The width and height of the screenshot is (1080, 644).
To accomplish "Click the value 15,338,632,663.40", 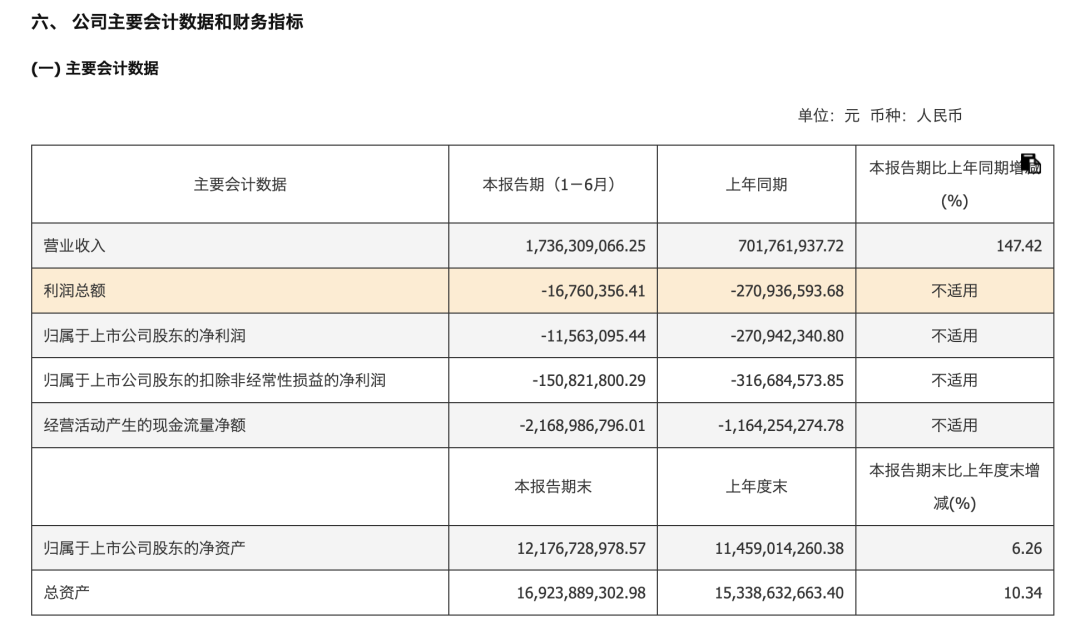I will click(780, 592).
